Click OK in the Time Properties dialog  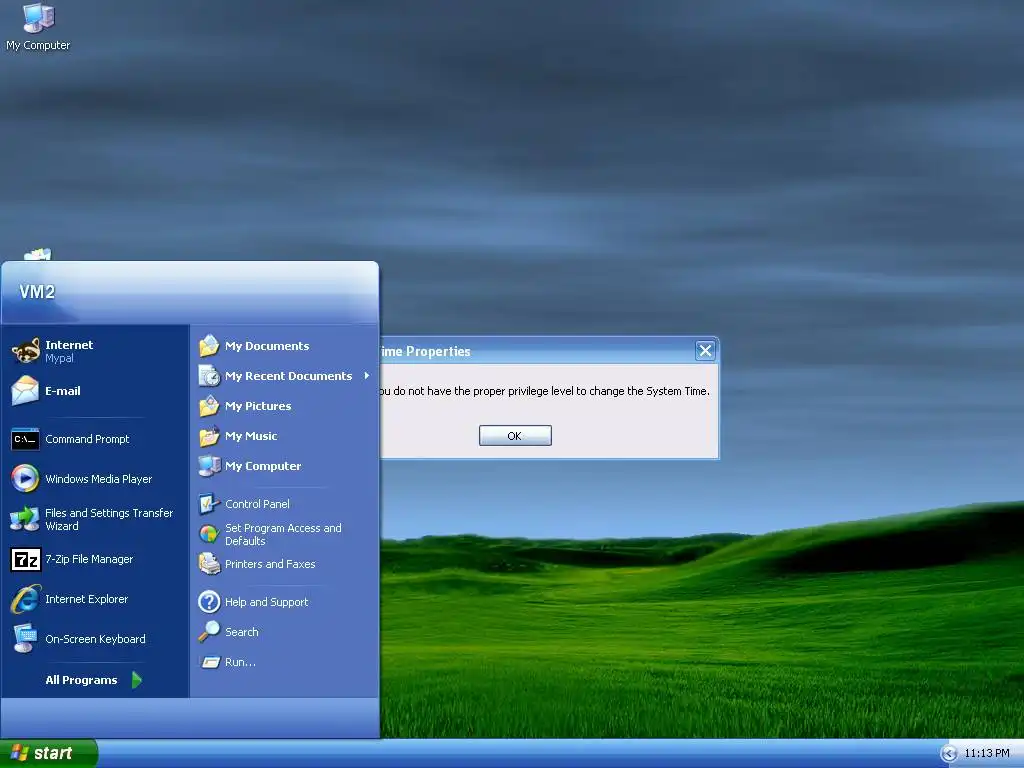point(515,436)
